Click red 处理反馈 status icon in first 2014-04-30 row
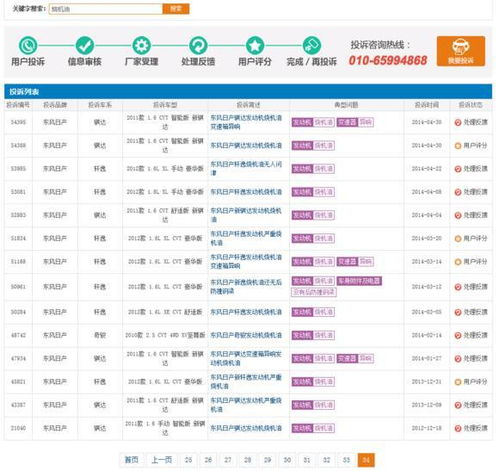This screenshot has width=499, height=471. pyautogui.click(x=458, y=122)
